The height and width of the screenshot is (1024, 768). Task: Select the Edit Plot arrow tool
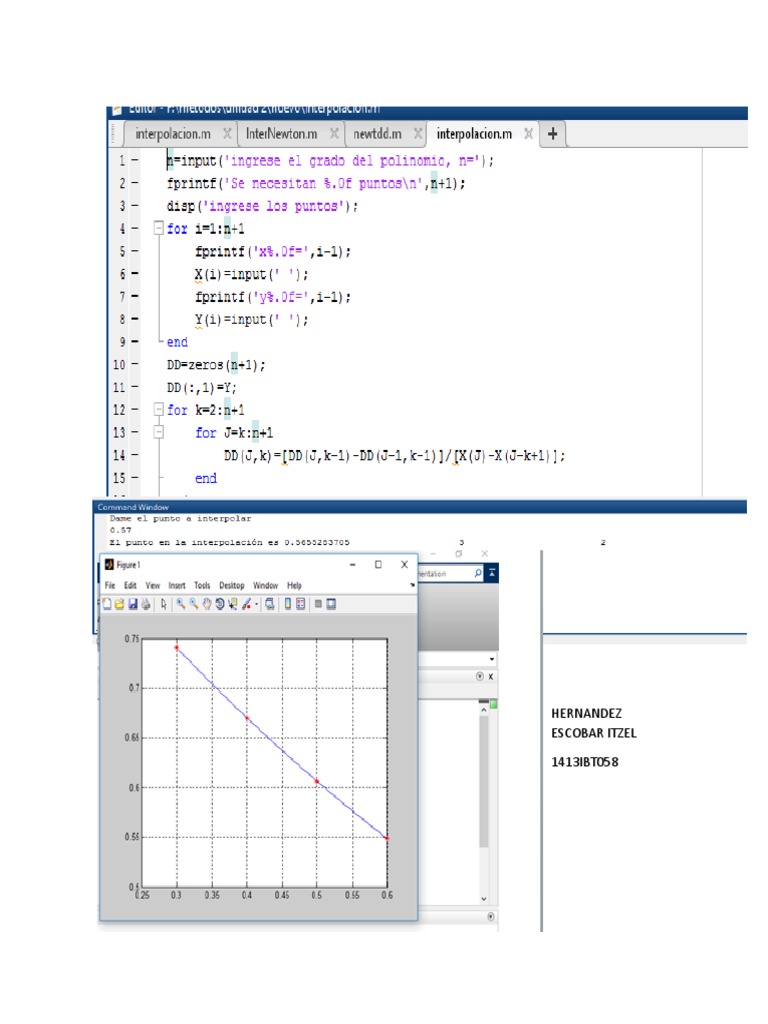[164, 604]
